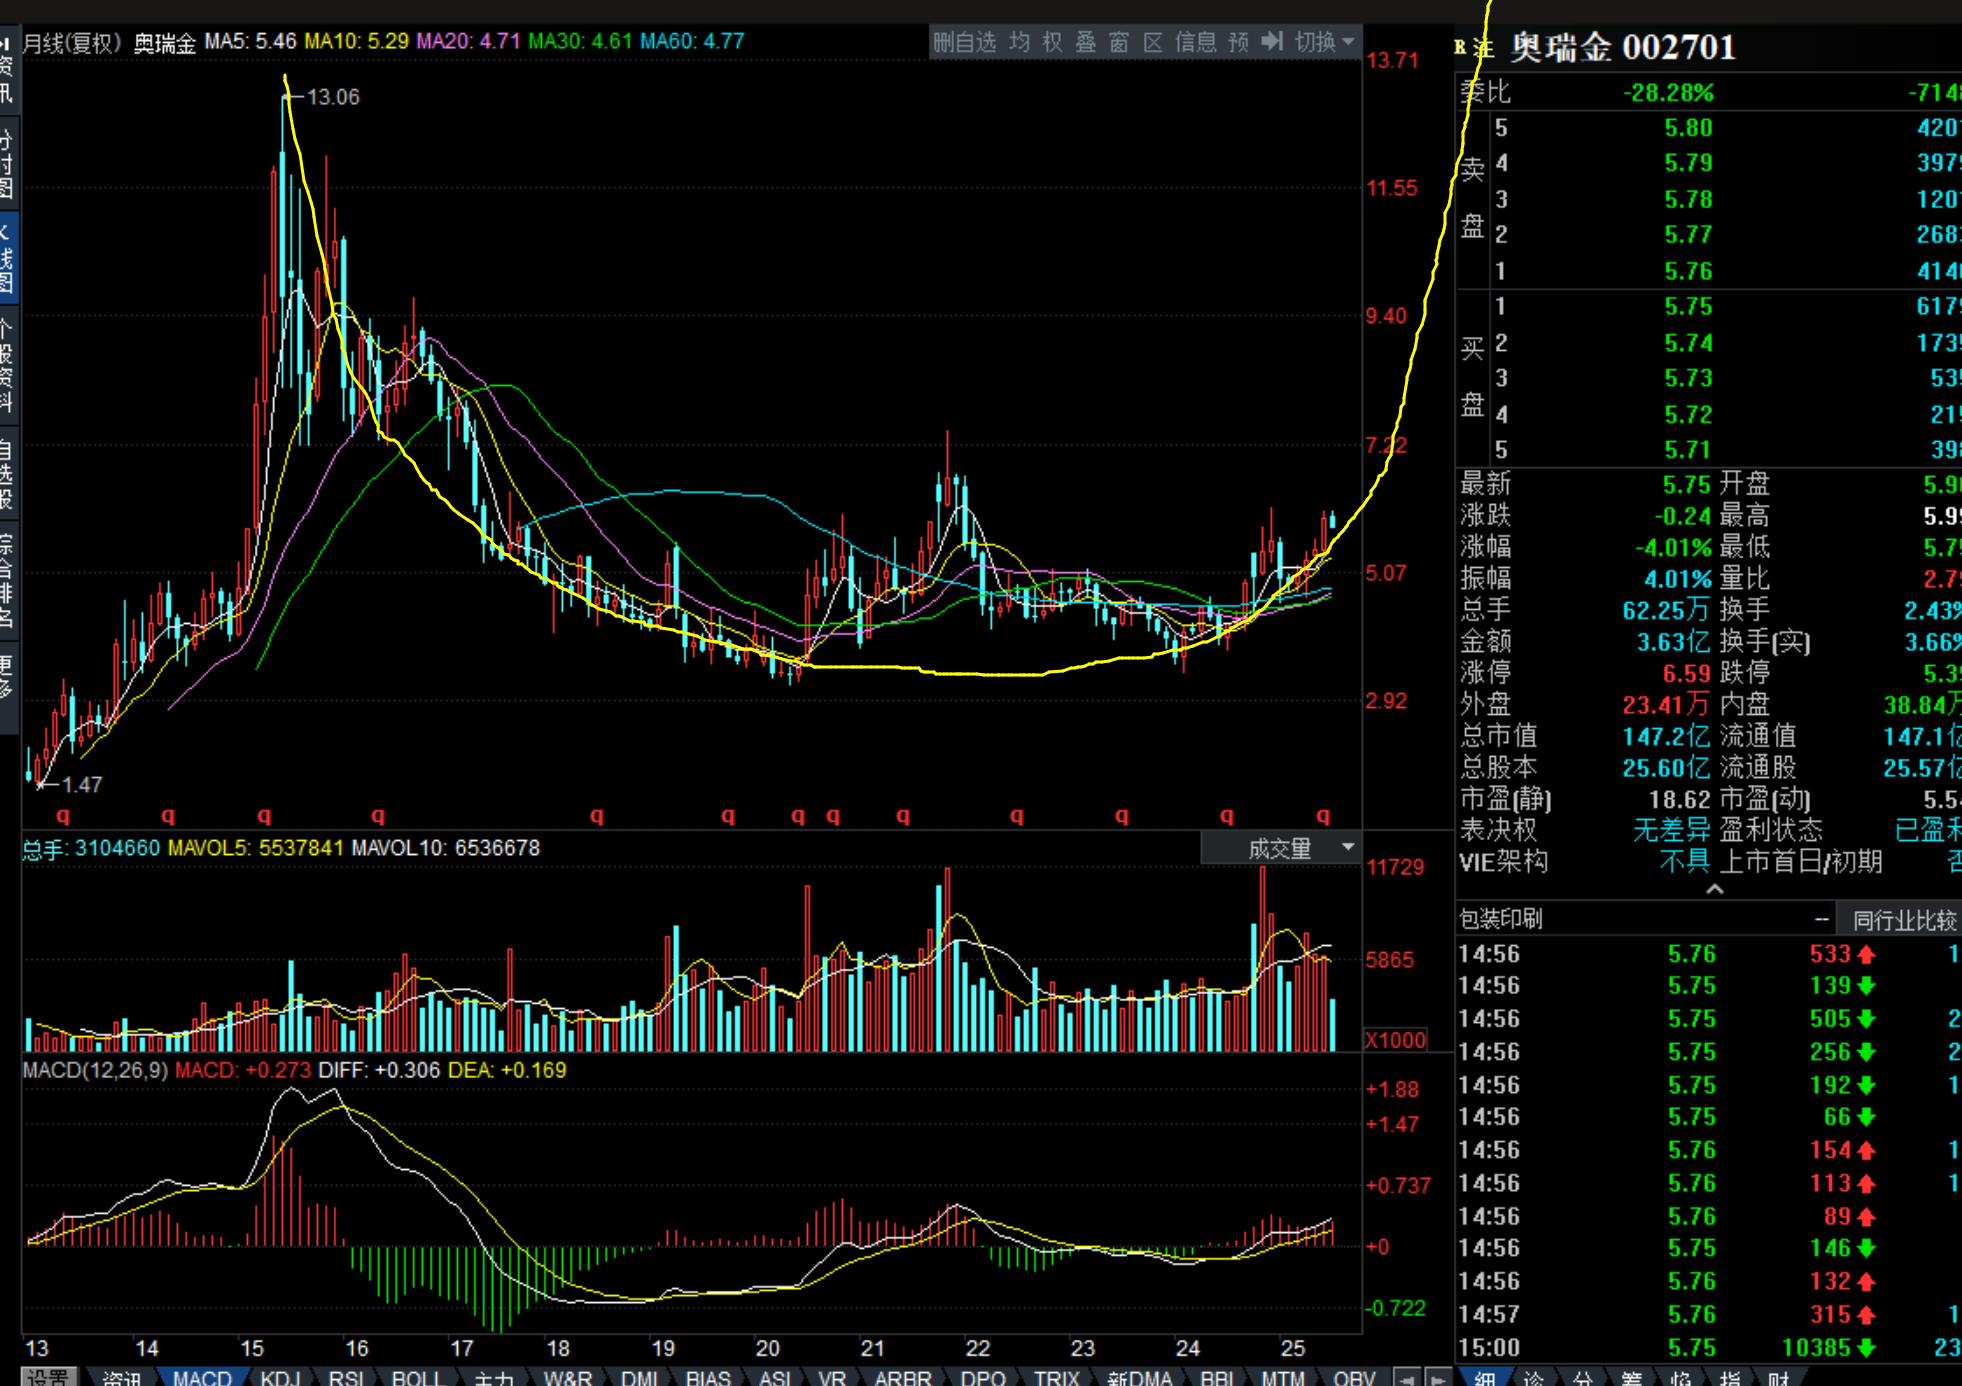Click the R margin-trading mark
Viewport: 1962px width, 1386px height.
pyautogui.click(x=1461, y=46)
